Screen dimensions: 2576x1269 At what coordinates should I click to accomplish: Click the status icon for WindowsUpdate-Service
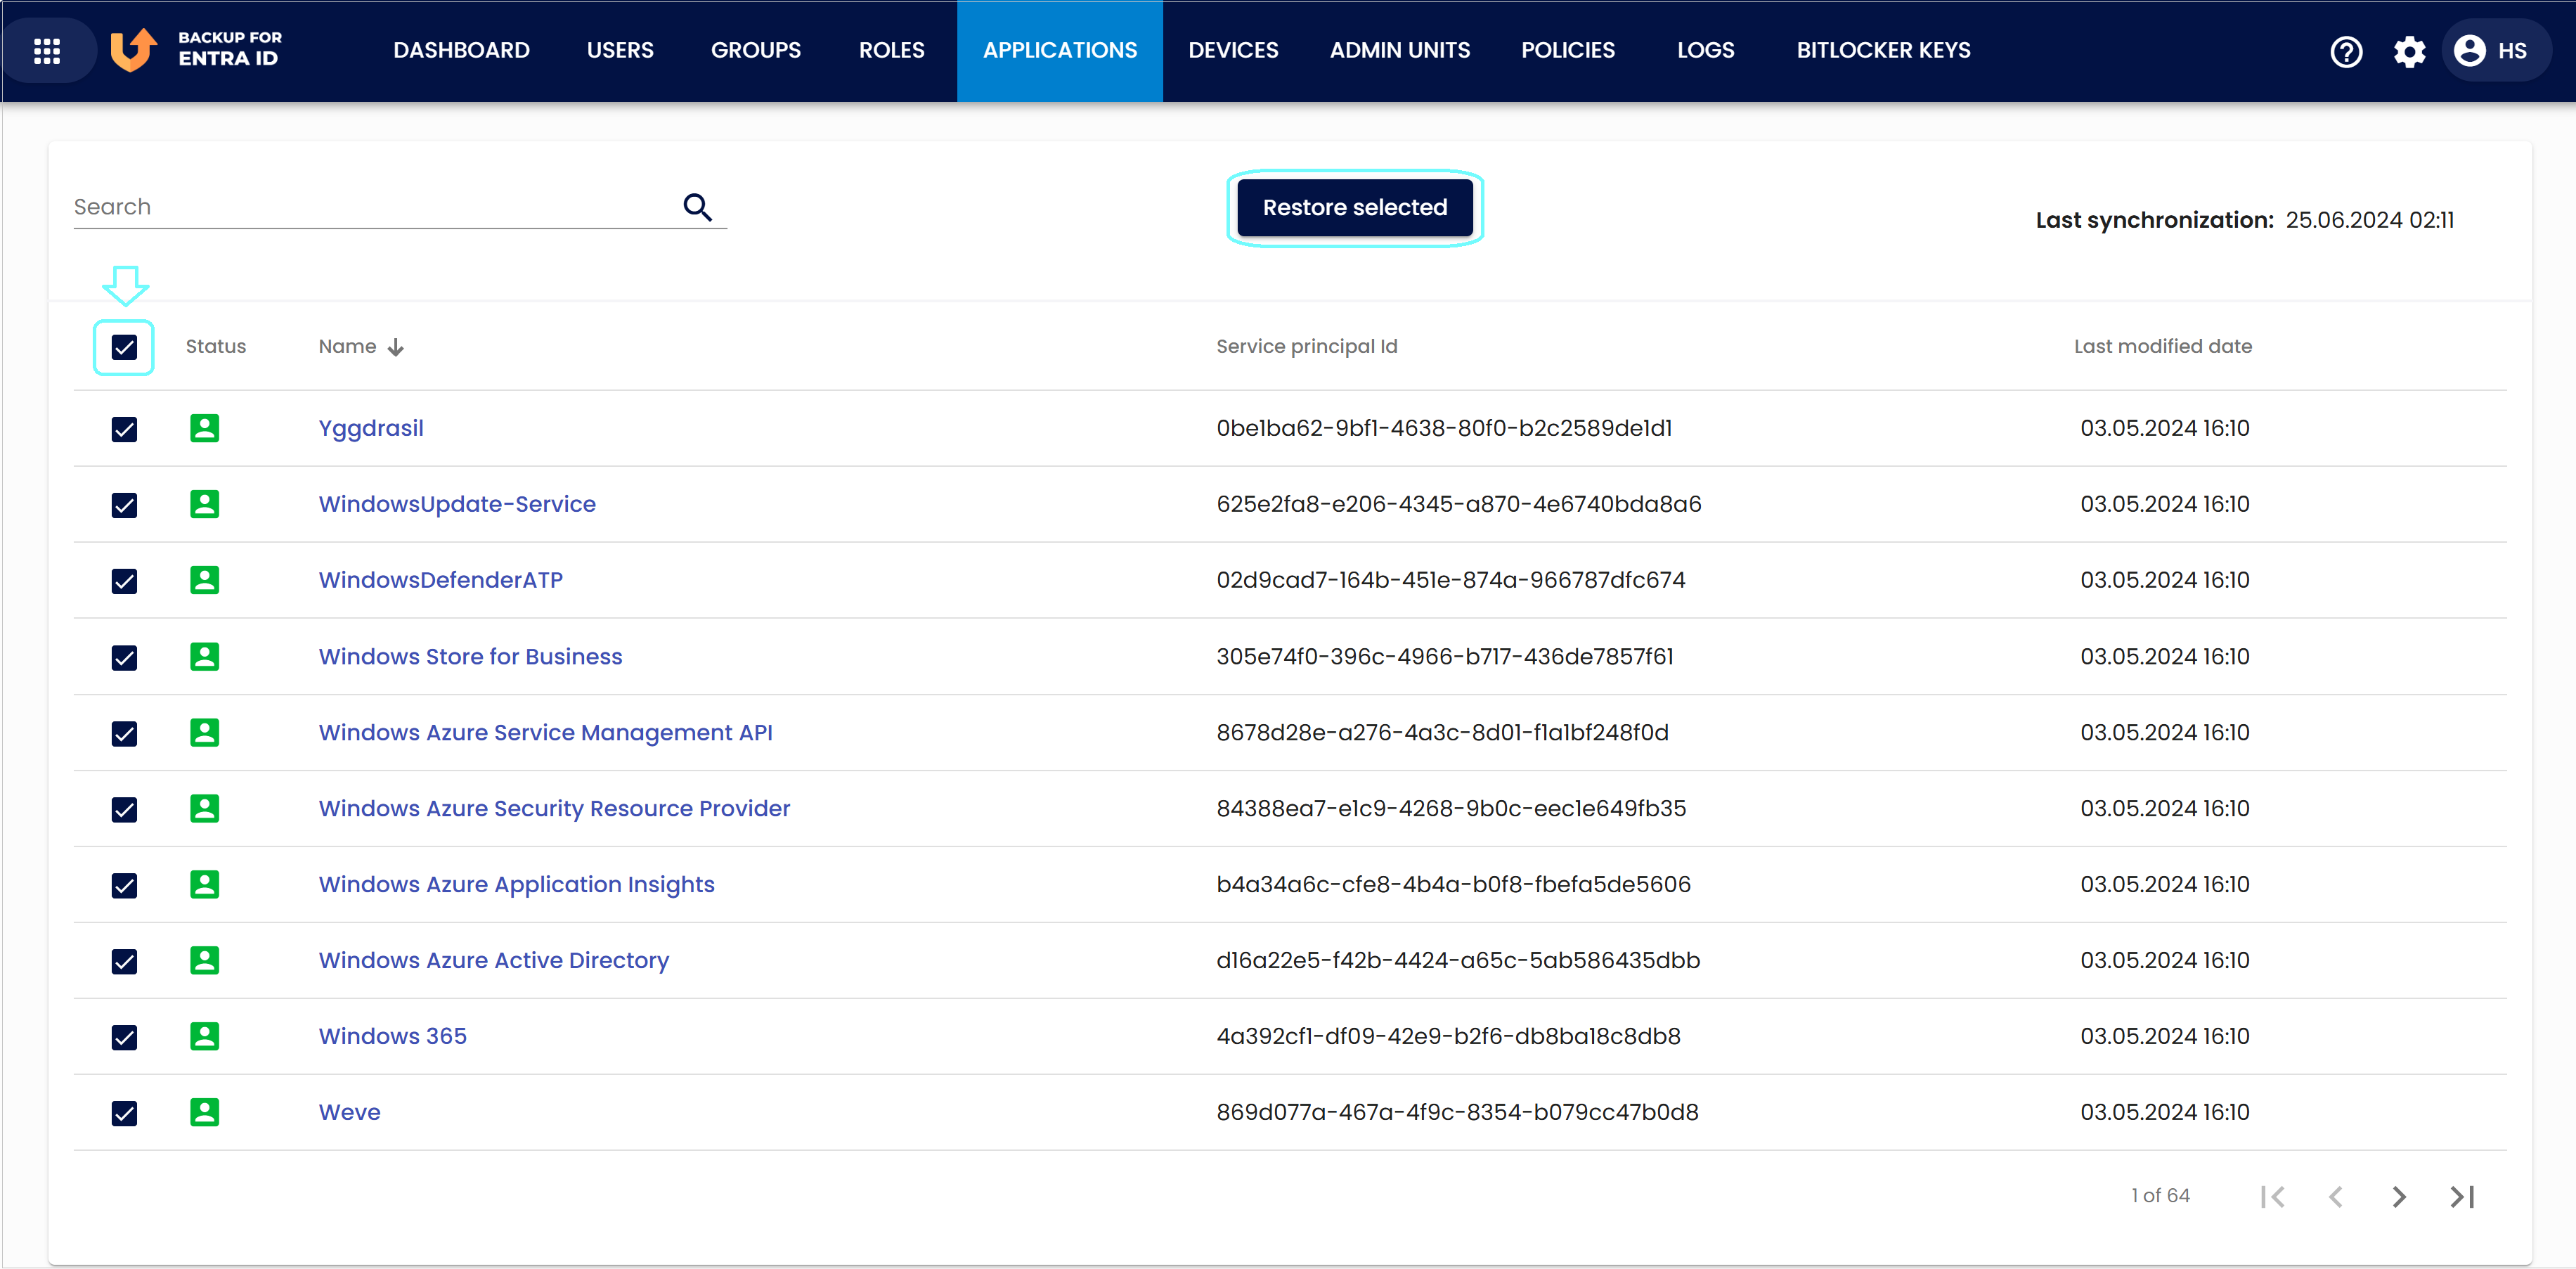coord(204,504)
